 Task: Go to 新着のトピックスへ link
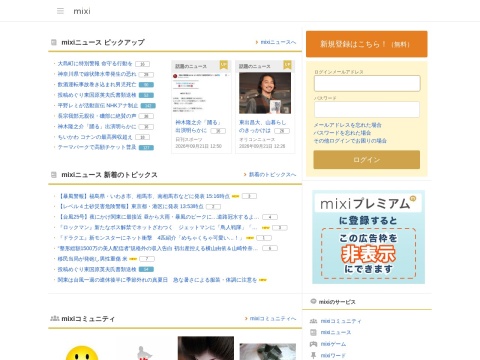pos(272,174)
